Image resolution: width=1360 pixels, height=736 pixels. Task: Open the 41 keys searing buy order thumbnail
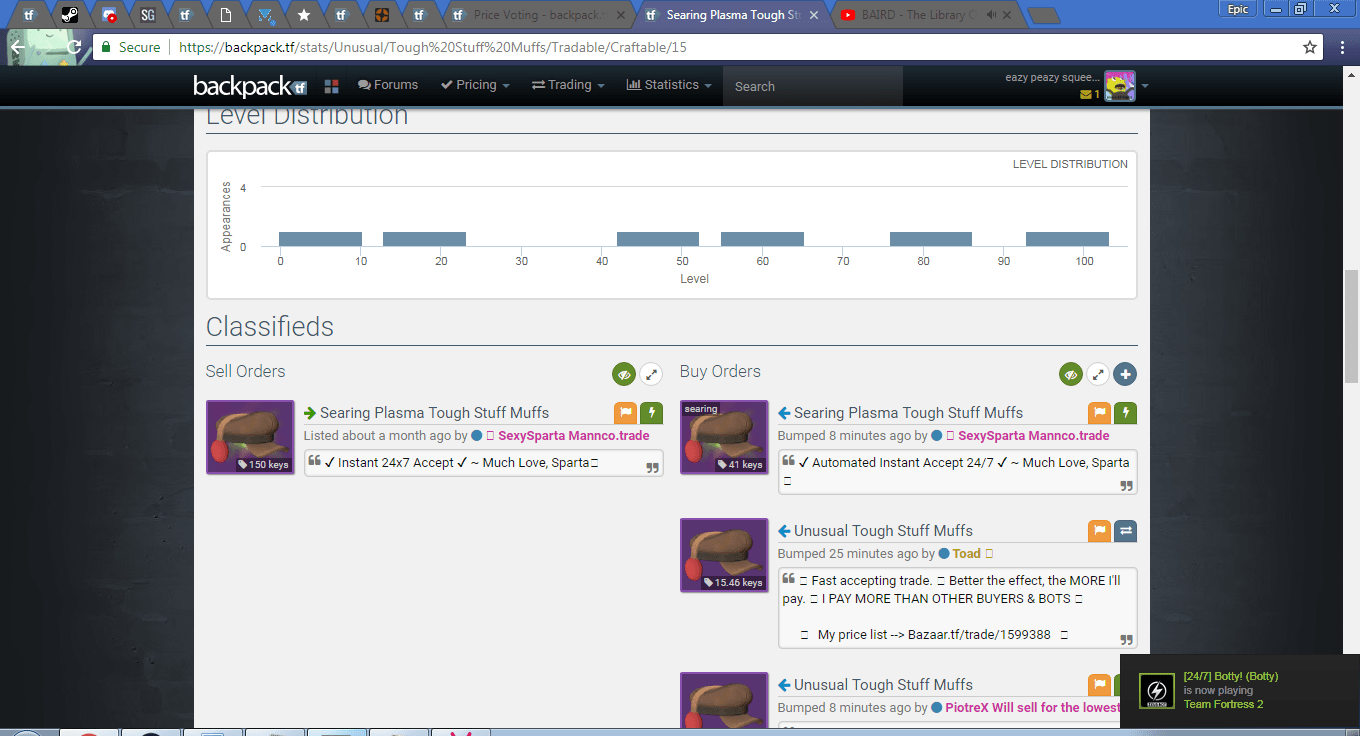[724, 437]
